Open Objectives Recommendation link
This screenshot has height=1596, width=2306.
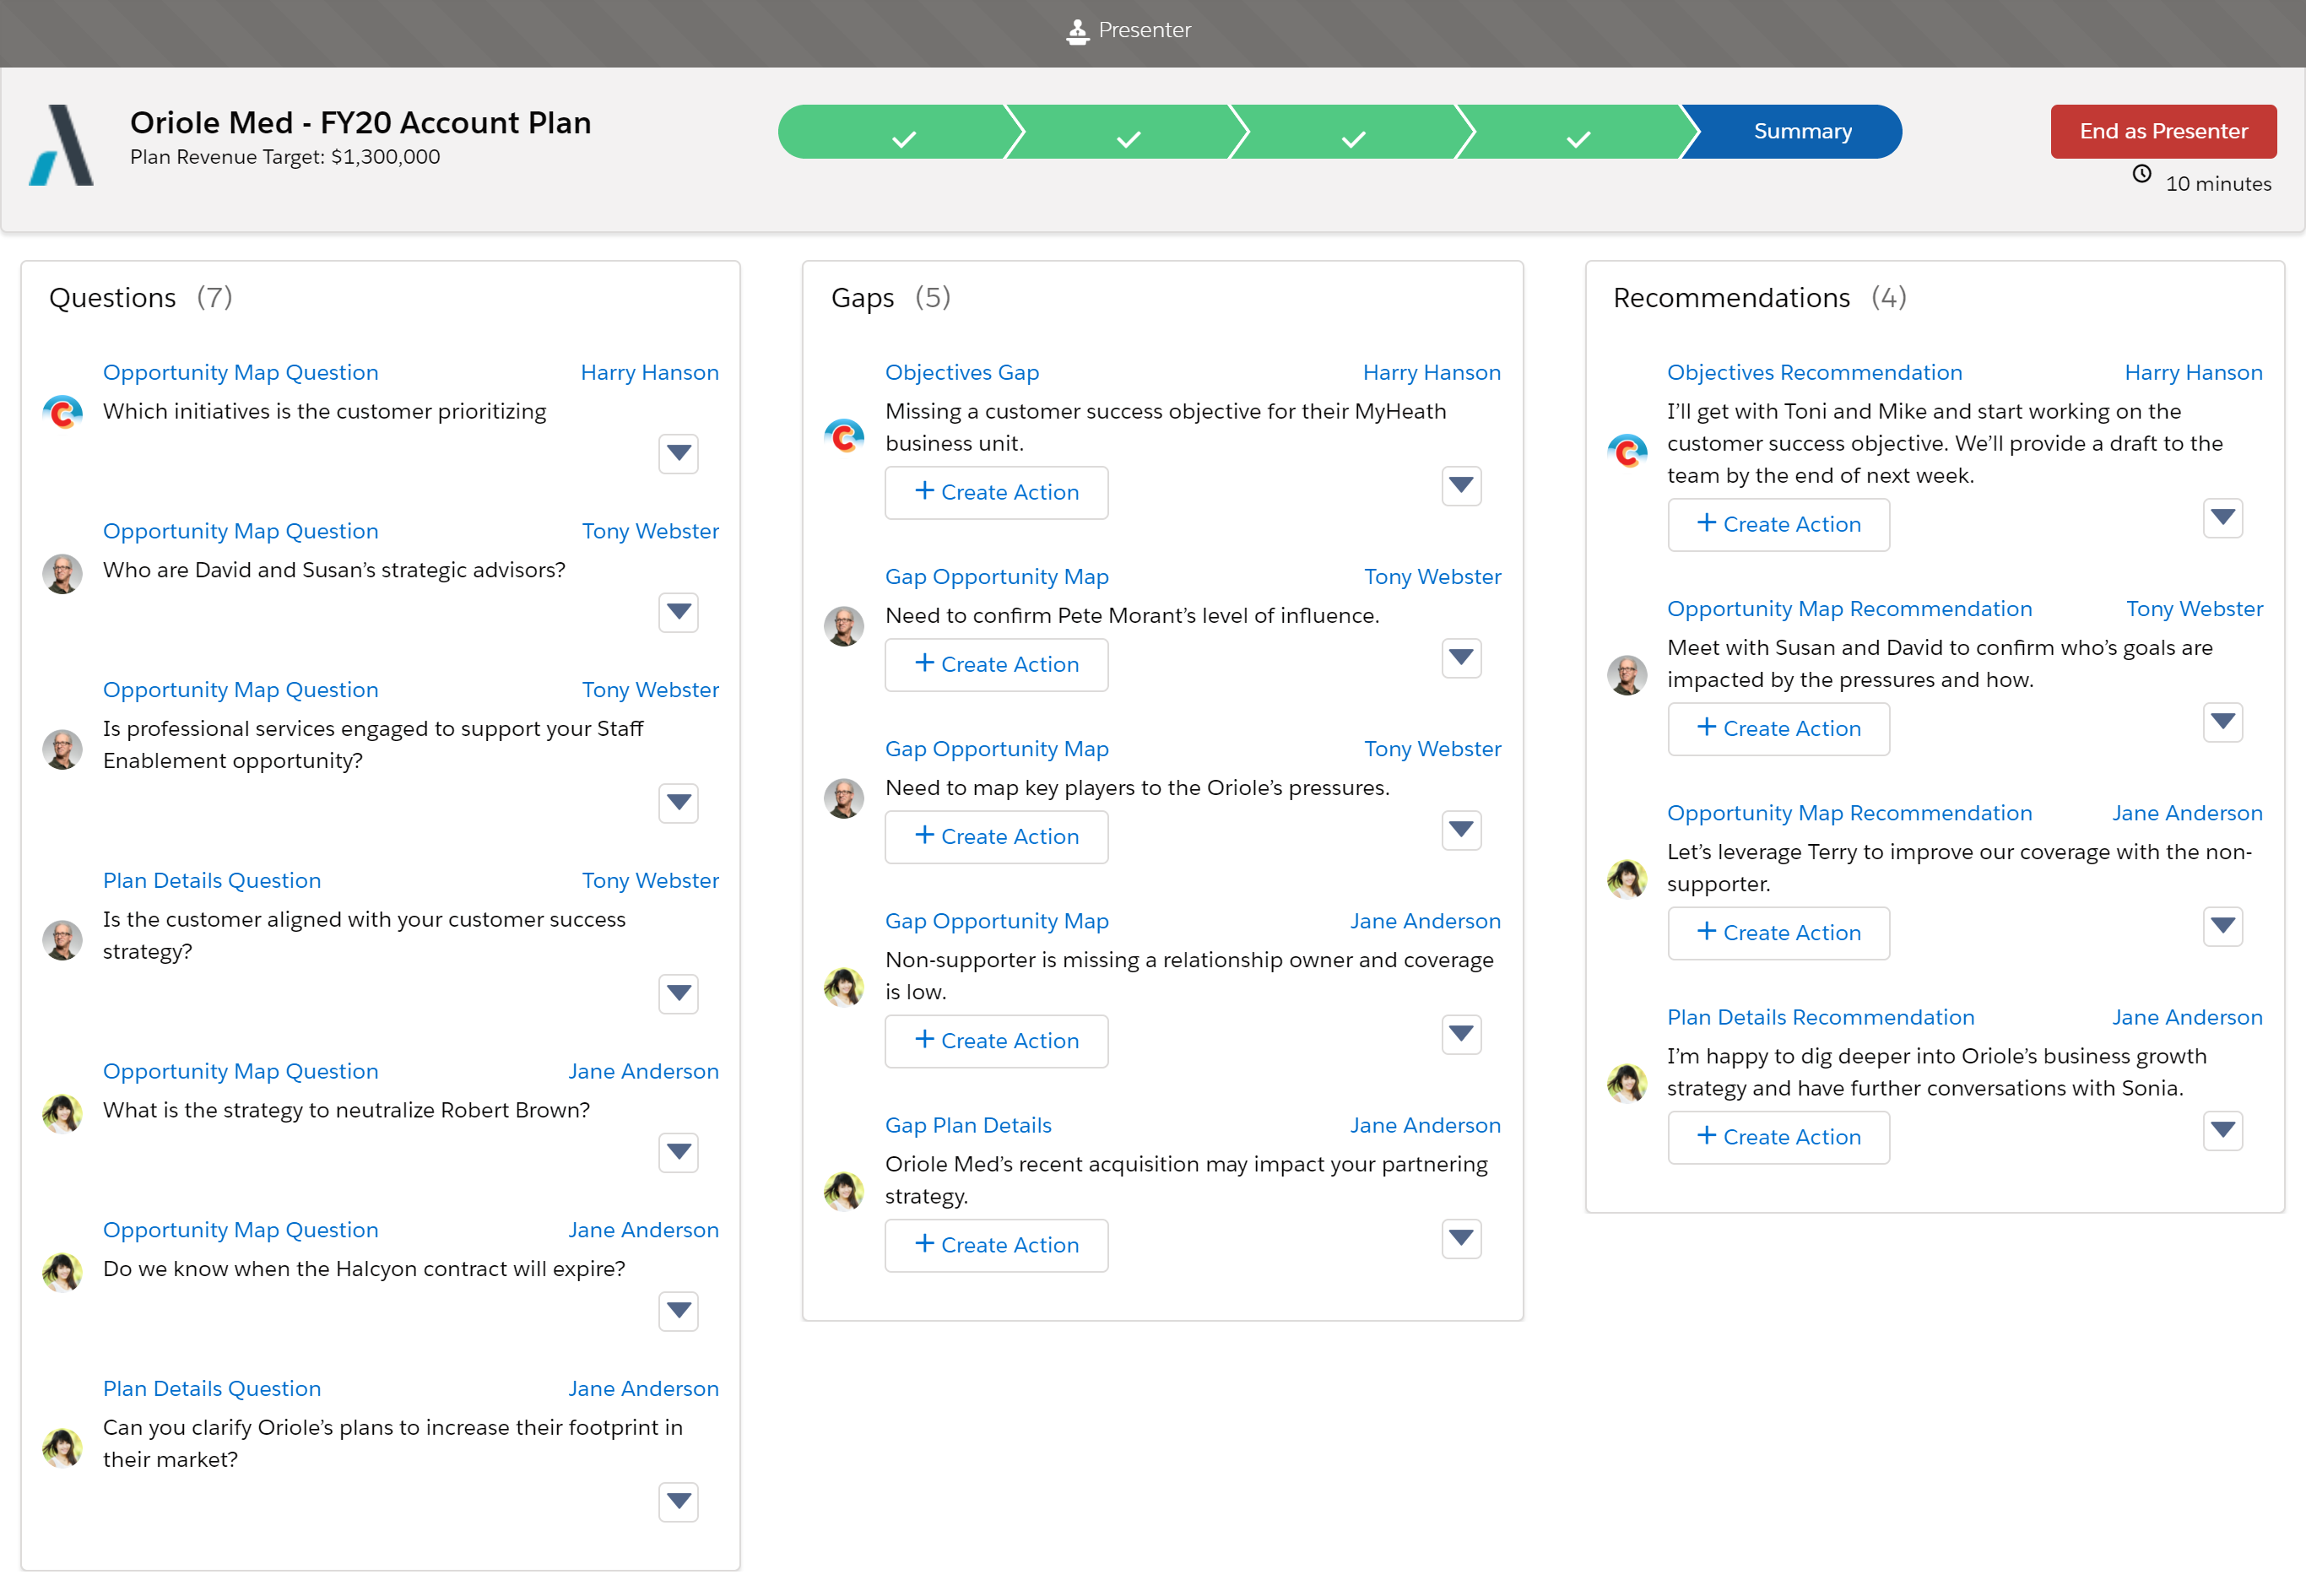pyautogui.click(x=1814, y=372)
